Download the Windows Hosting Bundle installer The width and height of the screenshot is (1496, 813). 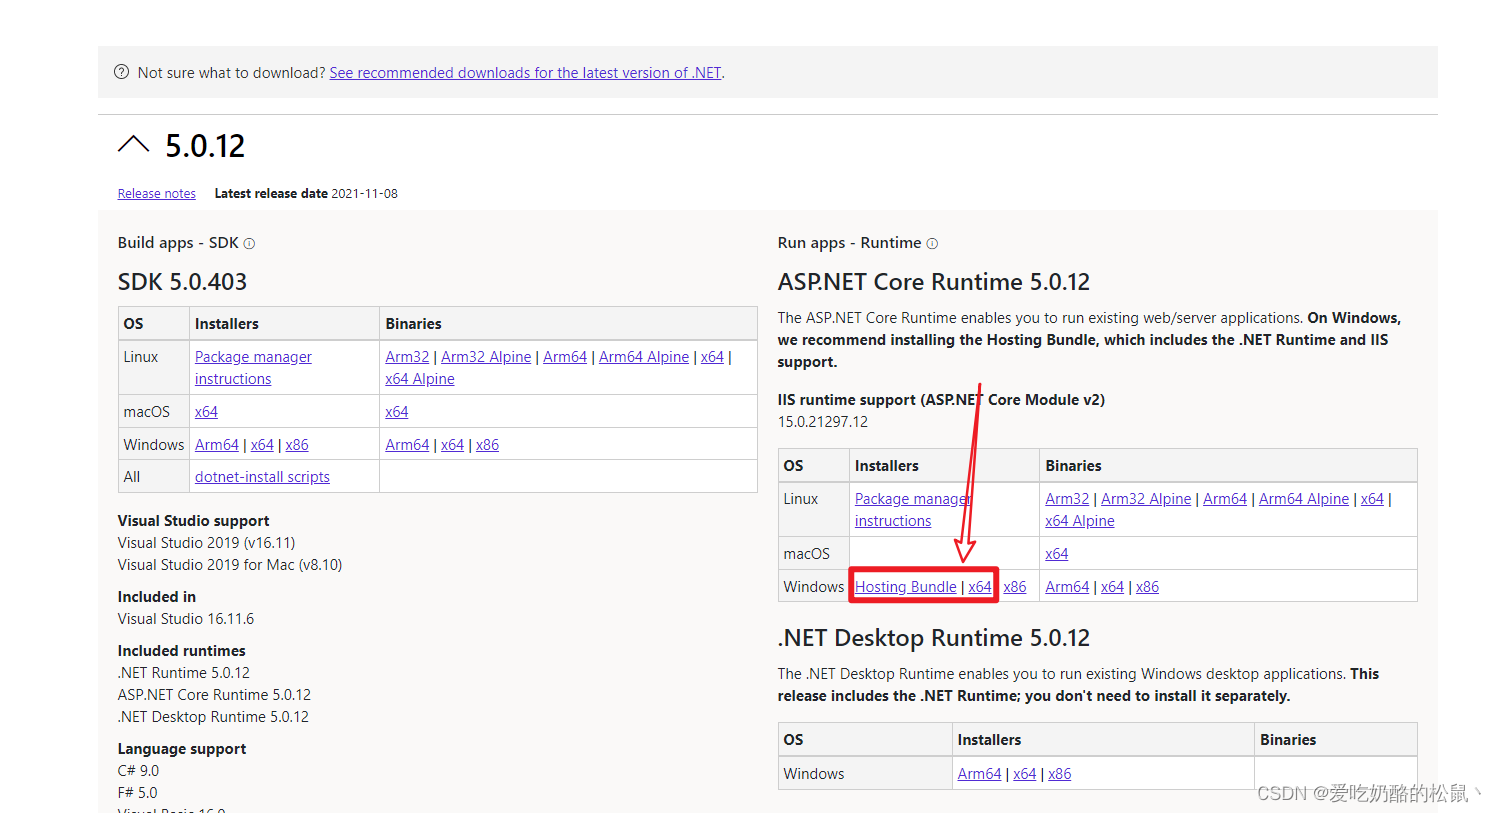click(906, 587)
